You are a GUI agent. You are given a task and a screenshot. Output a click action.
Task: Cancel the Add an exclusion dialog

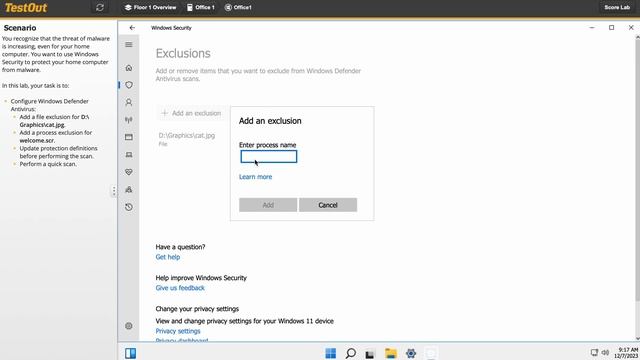pos(328,205)
